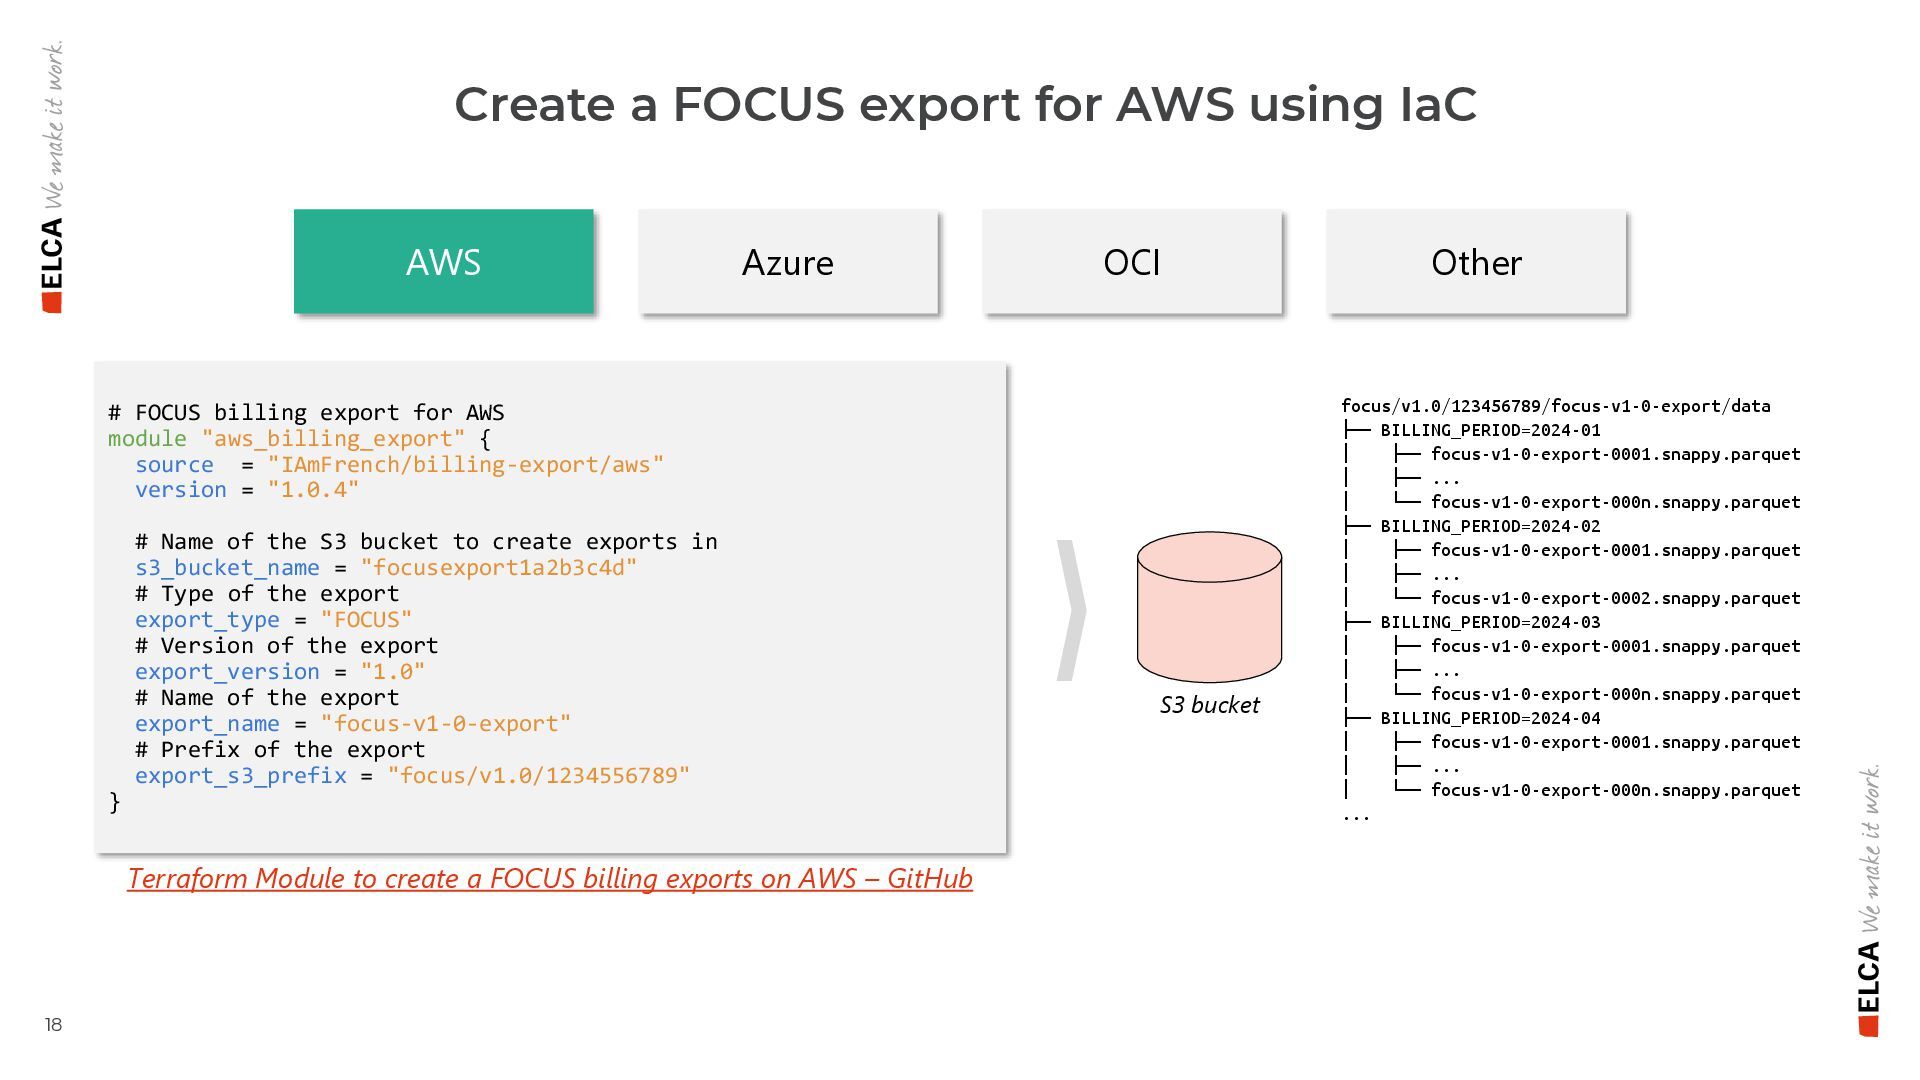The width and height of the screenshot is (1920, 1080).
Task: Click the slide number 18
Action: 53,1024
